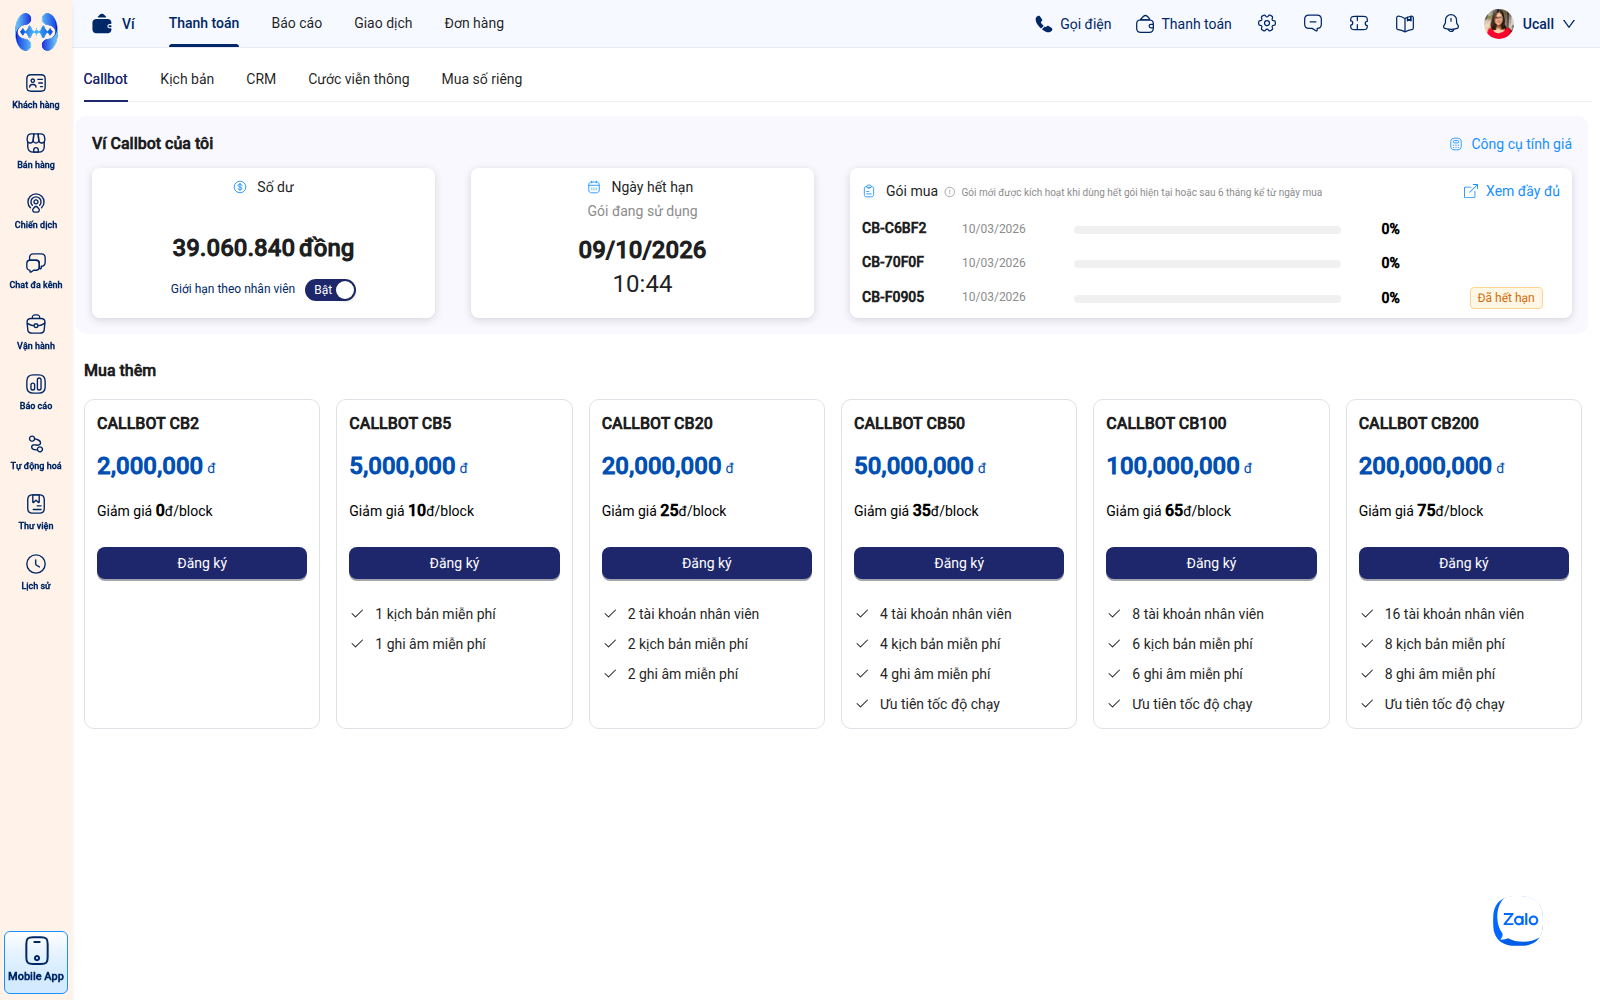The width and height of the screenshot is (1600, 1000).
Task: Open Chat đa kênh from the sidebar
Action: point(36,271)
